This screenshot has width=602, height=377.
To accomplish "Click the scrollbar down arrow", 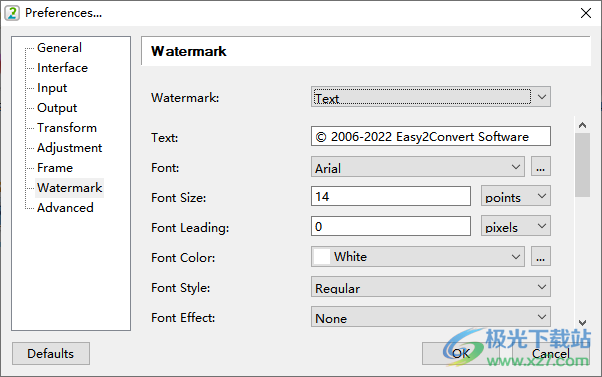I will (582, 323).
